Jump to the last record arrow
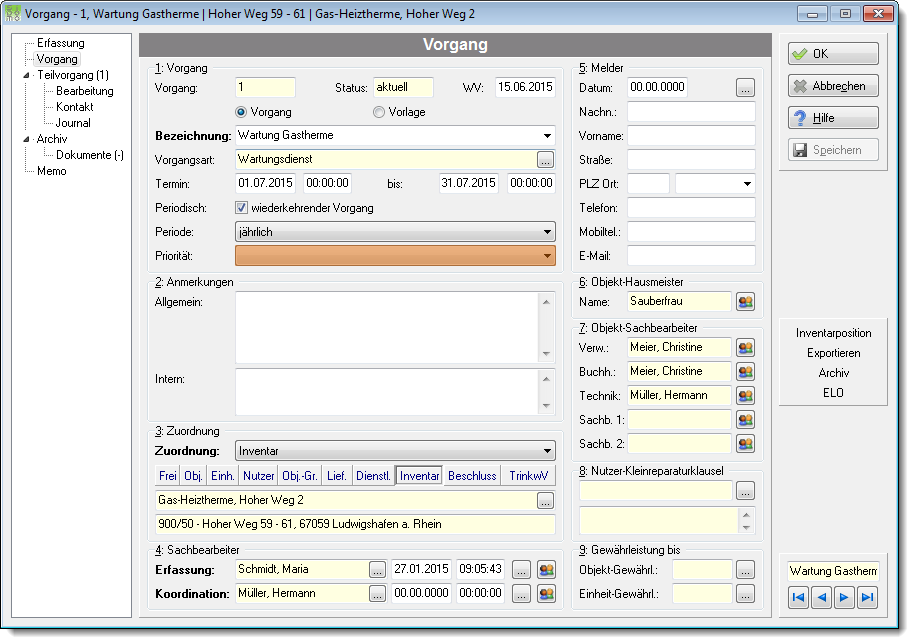The height and width of the screenshot is (644, 914). click(867, 597)
